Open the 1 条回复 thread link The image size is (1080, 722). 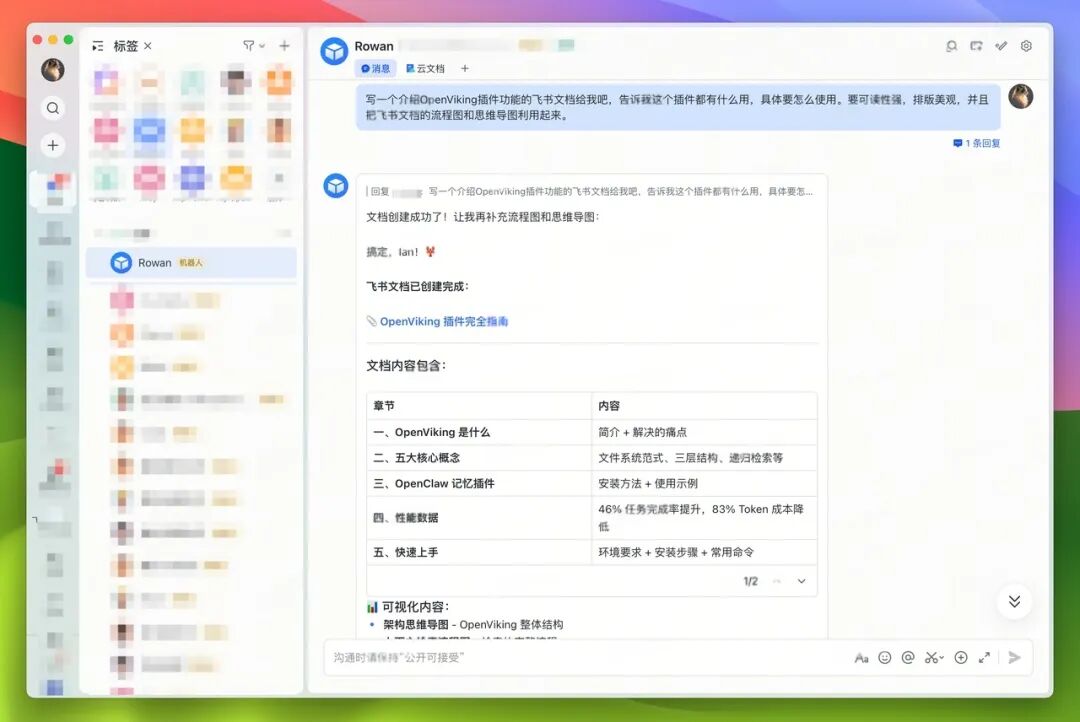(977, 143)
